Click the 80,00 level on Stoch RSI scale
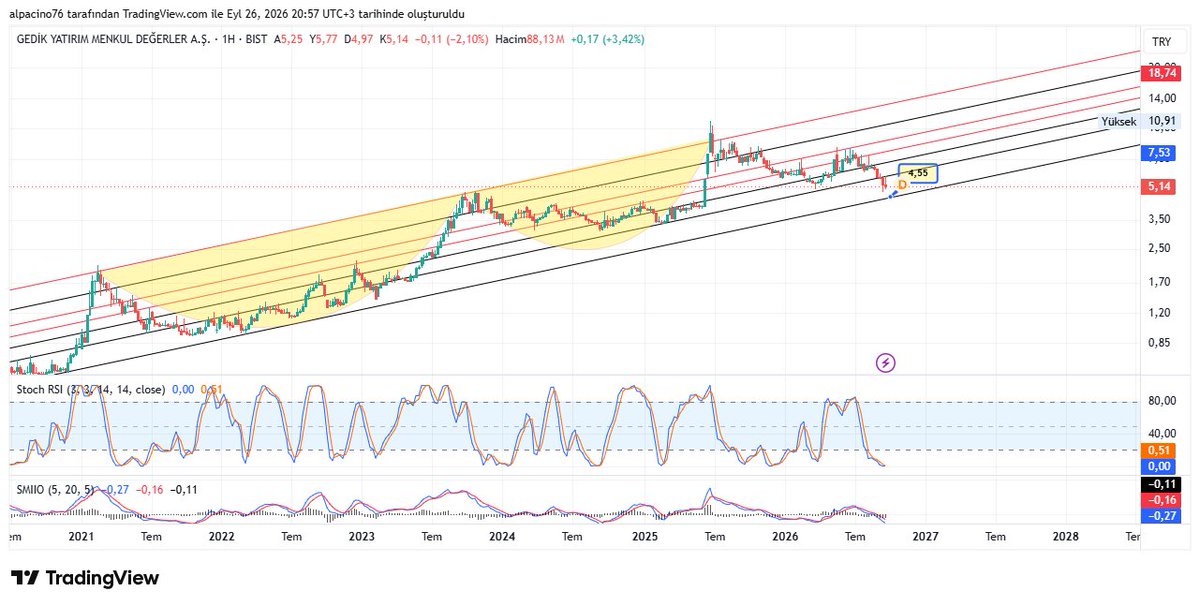This screenshot has height=606, width=1200. click(1161, 402)
